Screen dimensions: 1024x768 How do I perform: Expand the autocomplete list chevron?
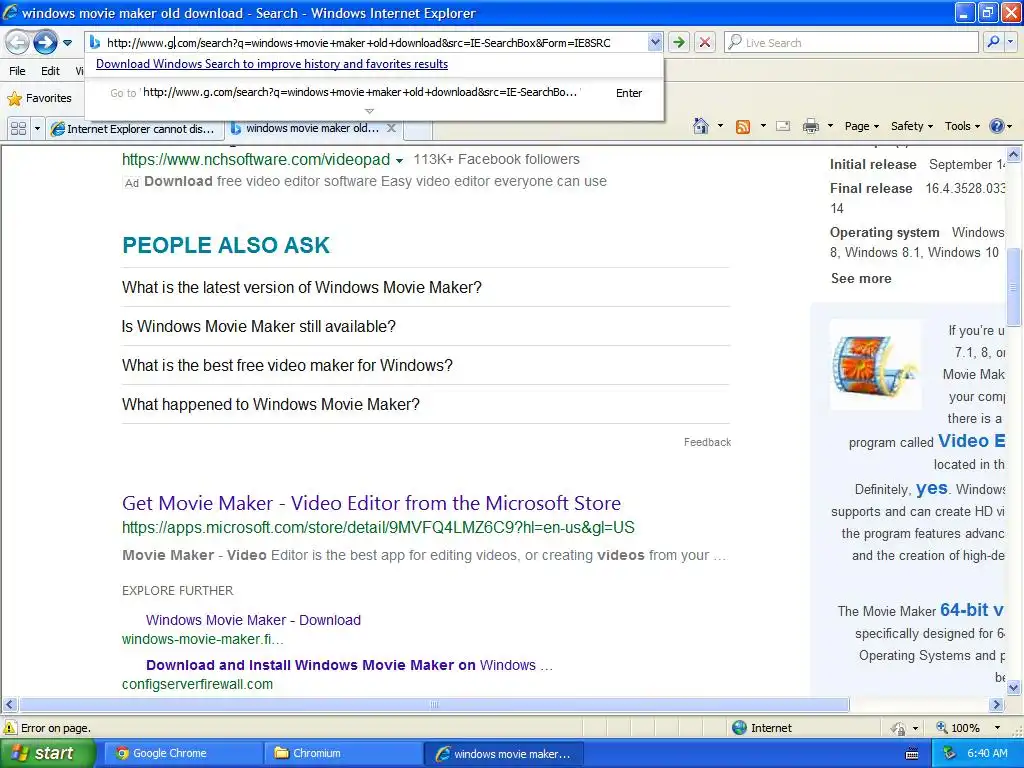370,111
